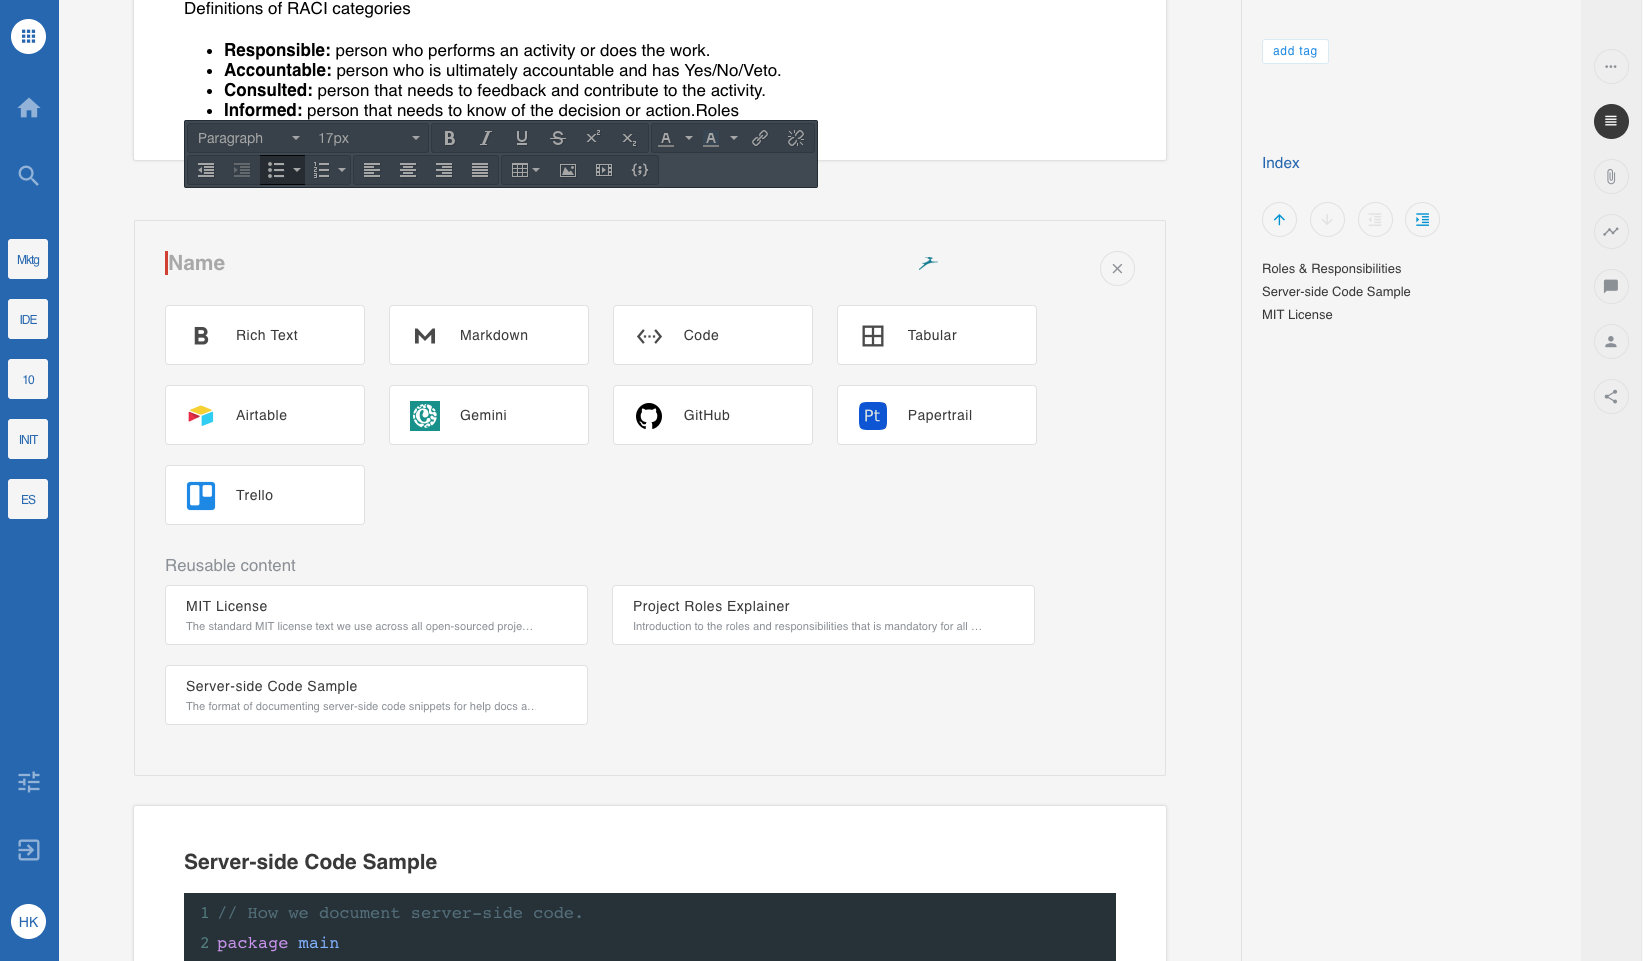Insert an image via the toolbar
1643x961 pixels.
pos(568,170)
